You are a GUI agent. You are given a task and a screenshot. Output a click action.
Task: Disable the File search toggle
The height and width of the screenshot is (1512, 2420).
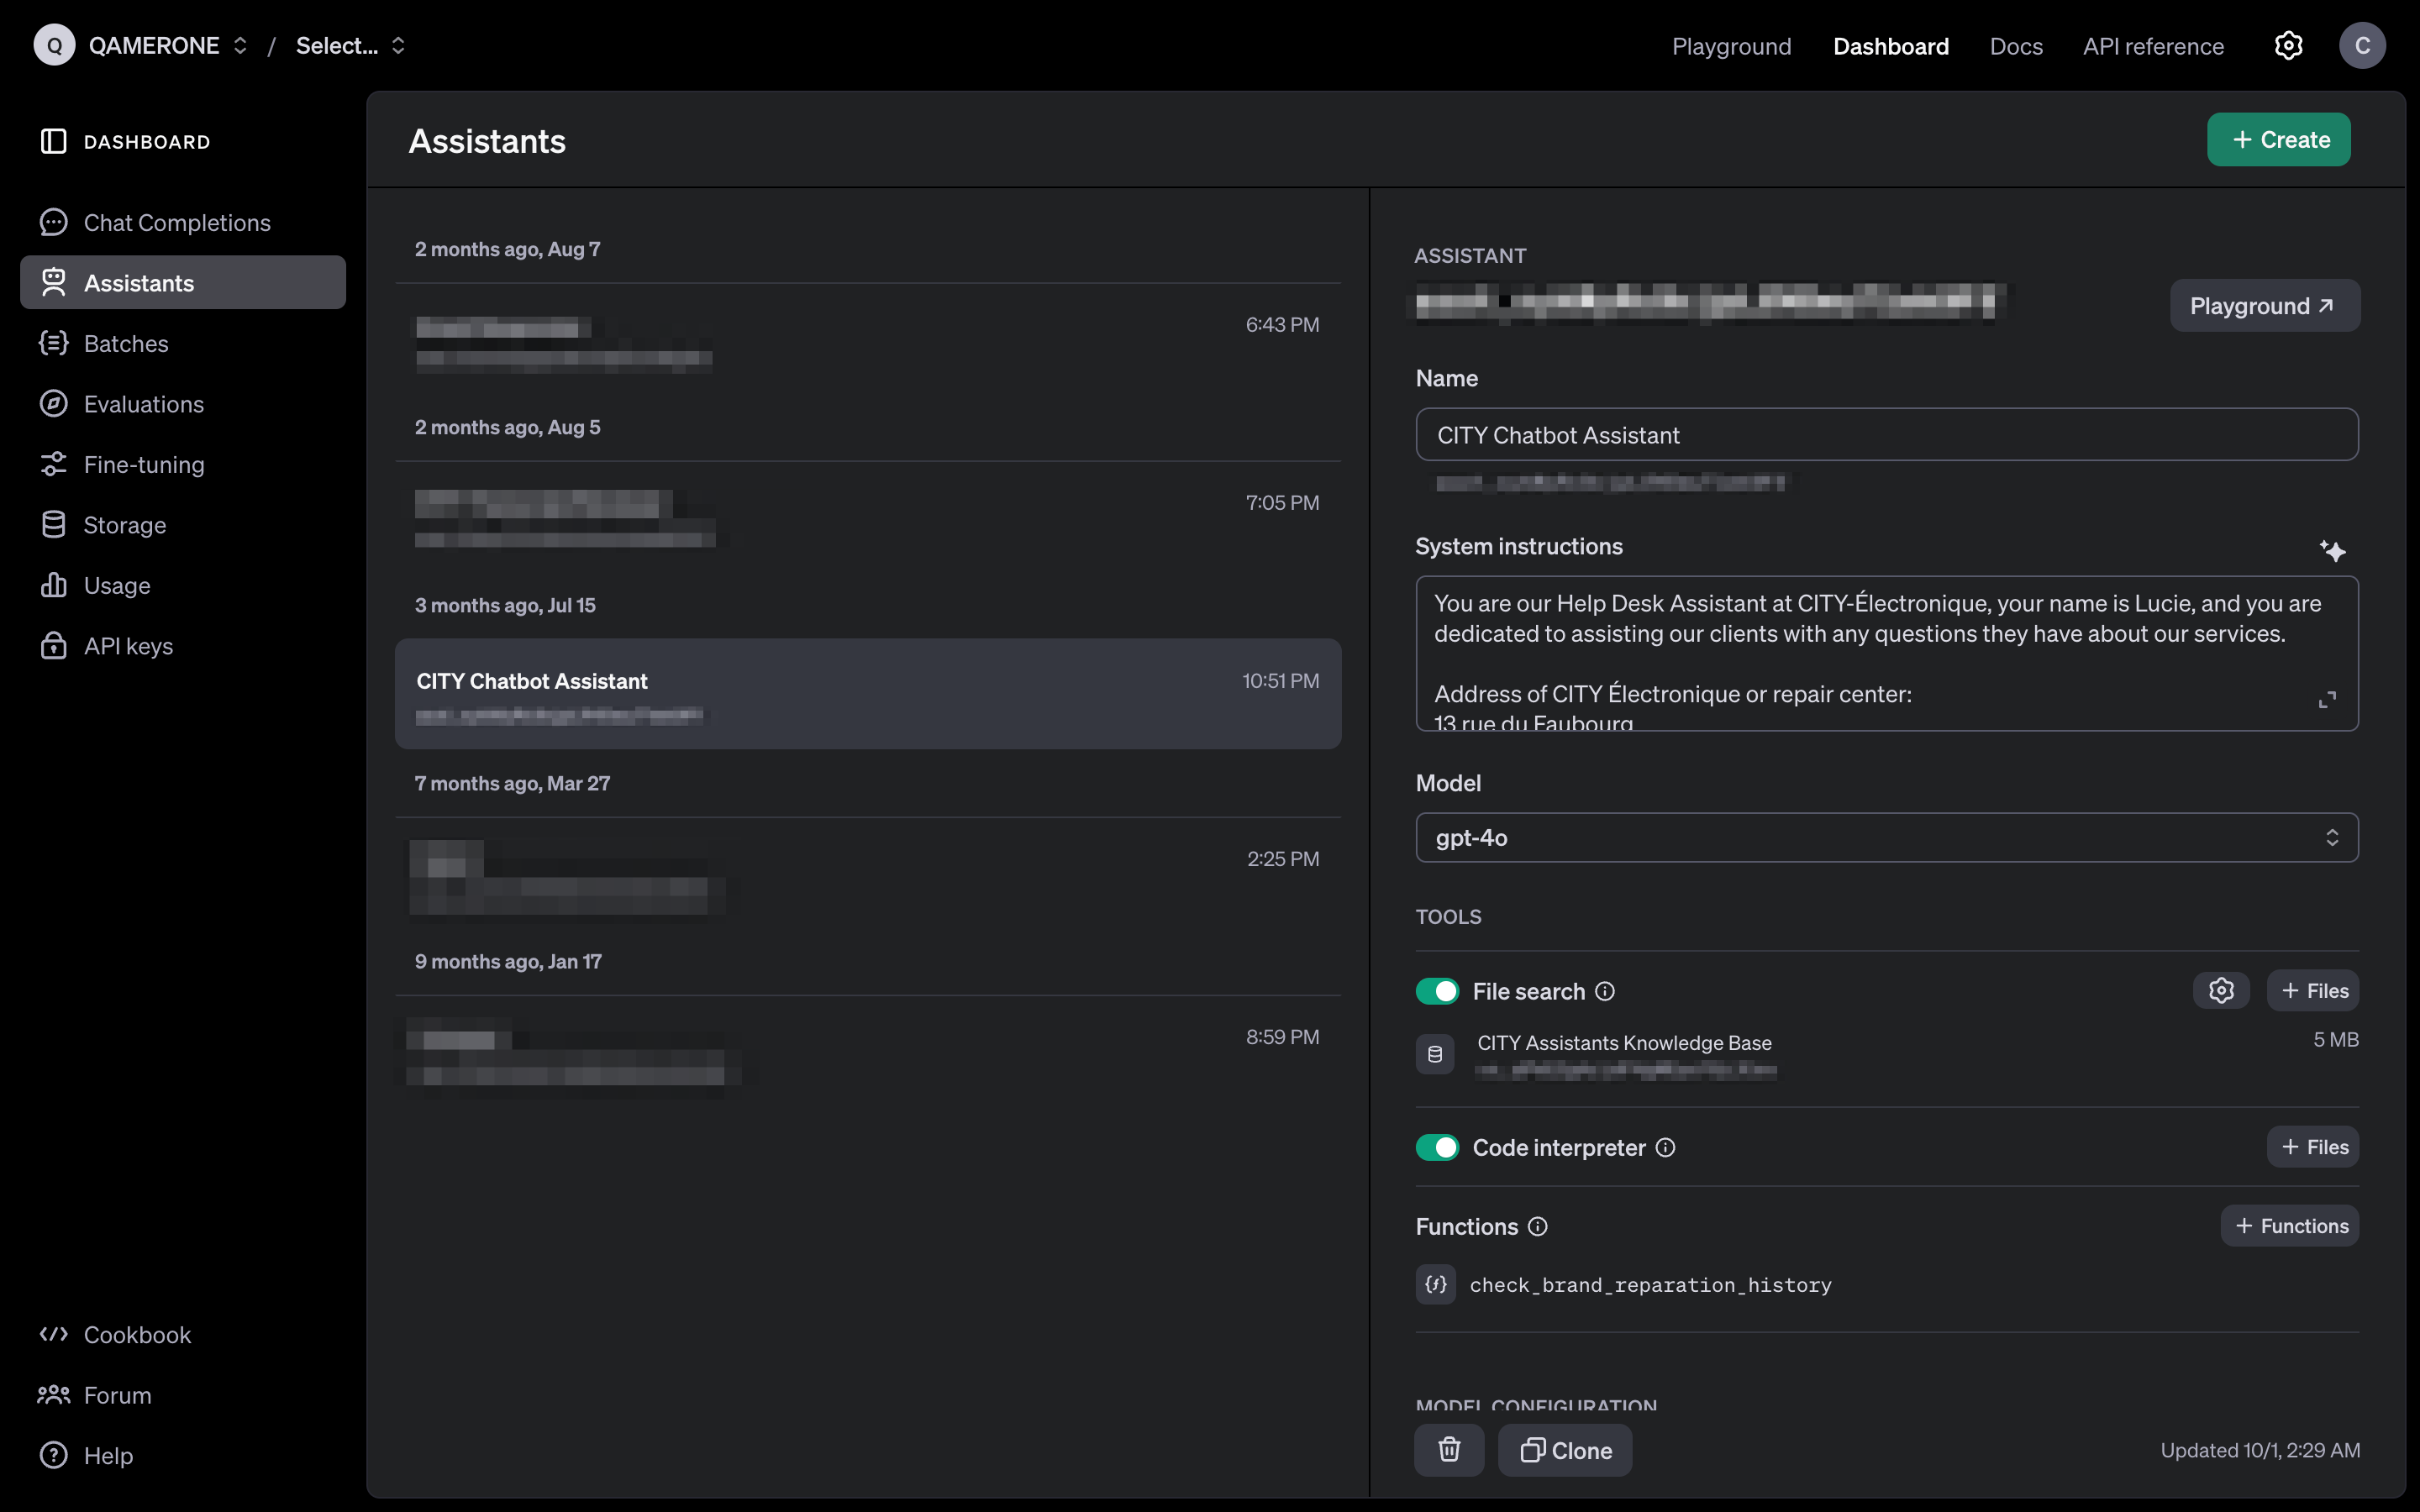click(1437, 991)
